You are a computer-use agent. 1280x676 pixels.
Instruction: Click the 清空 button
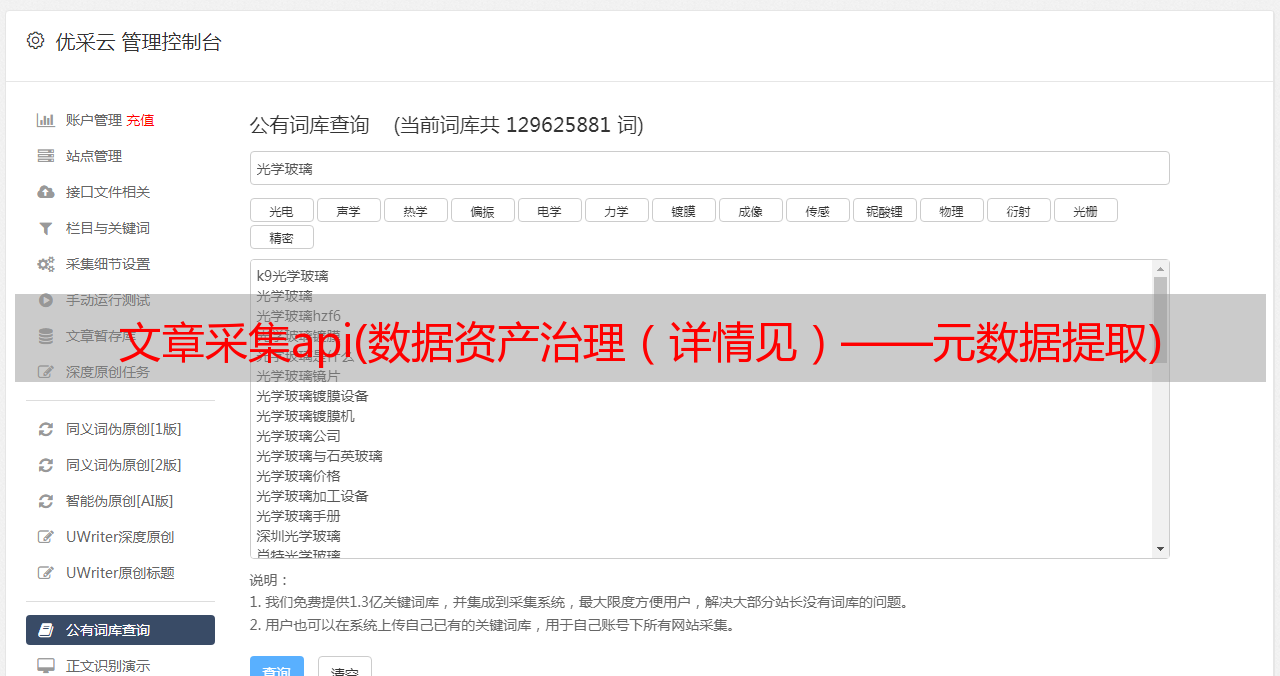[x=345, y=668]
